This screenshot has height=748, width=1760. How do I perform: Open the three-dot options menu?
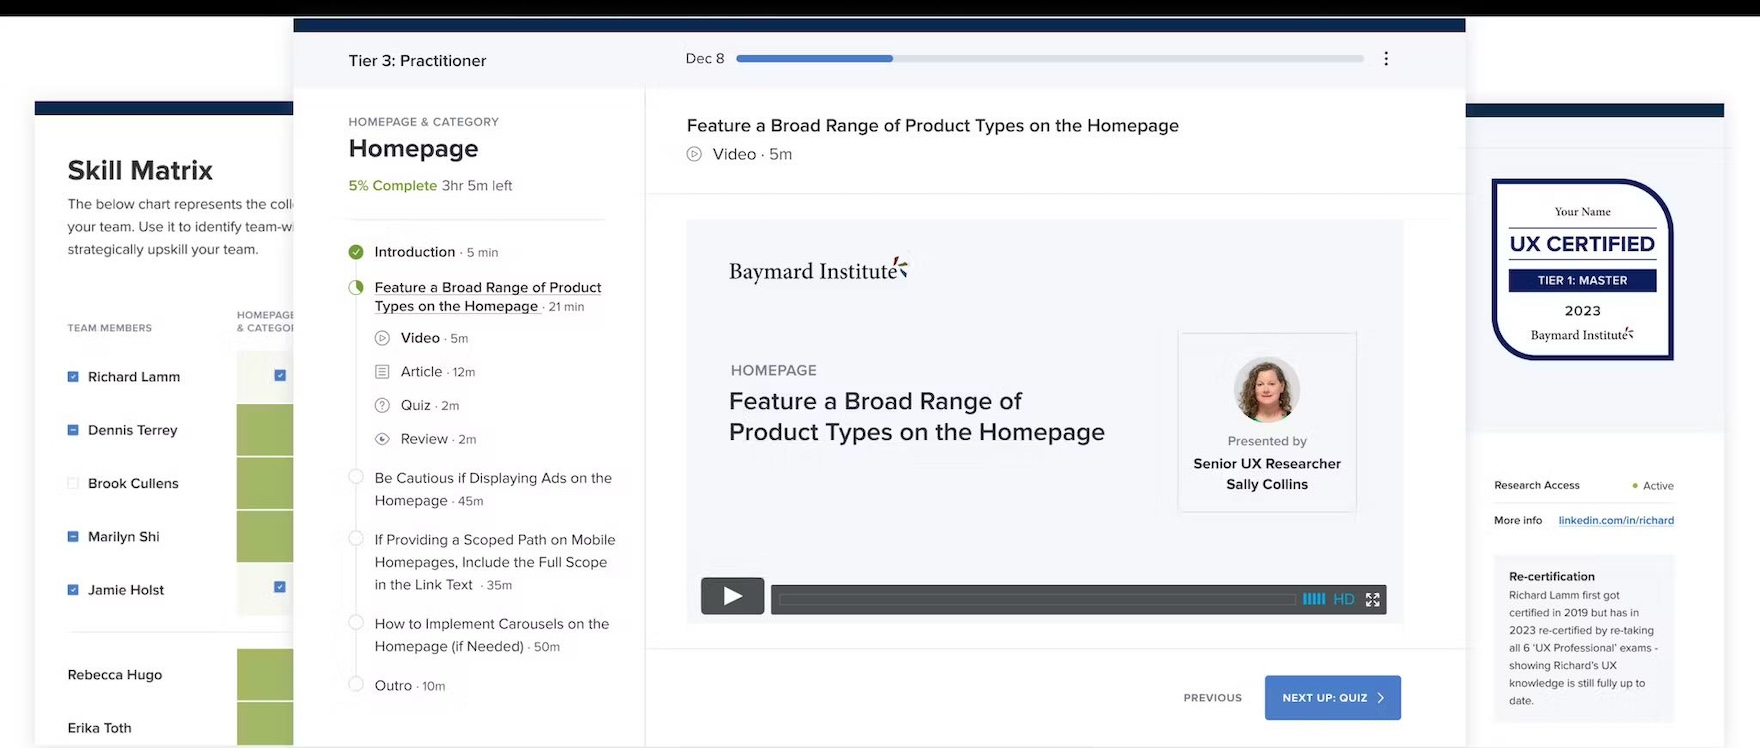tap(1385, 59)
